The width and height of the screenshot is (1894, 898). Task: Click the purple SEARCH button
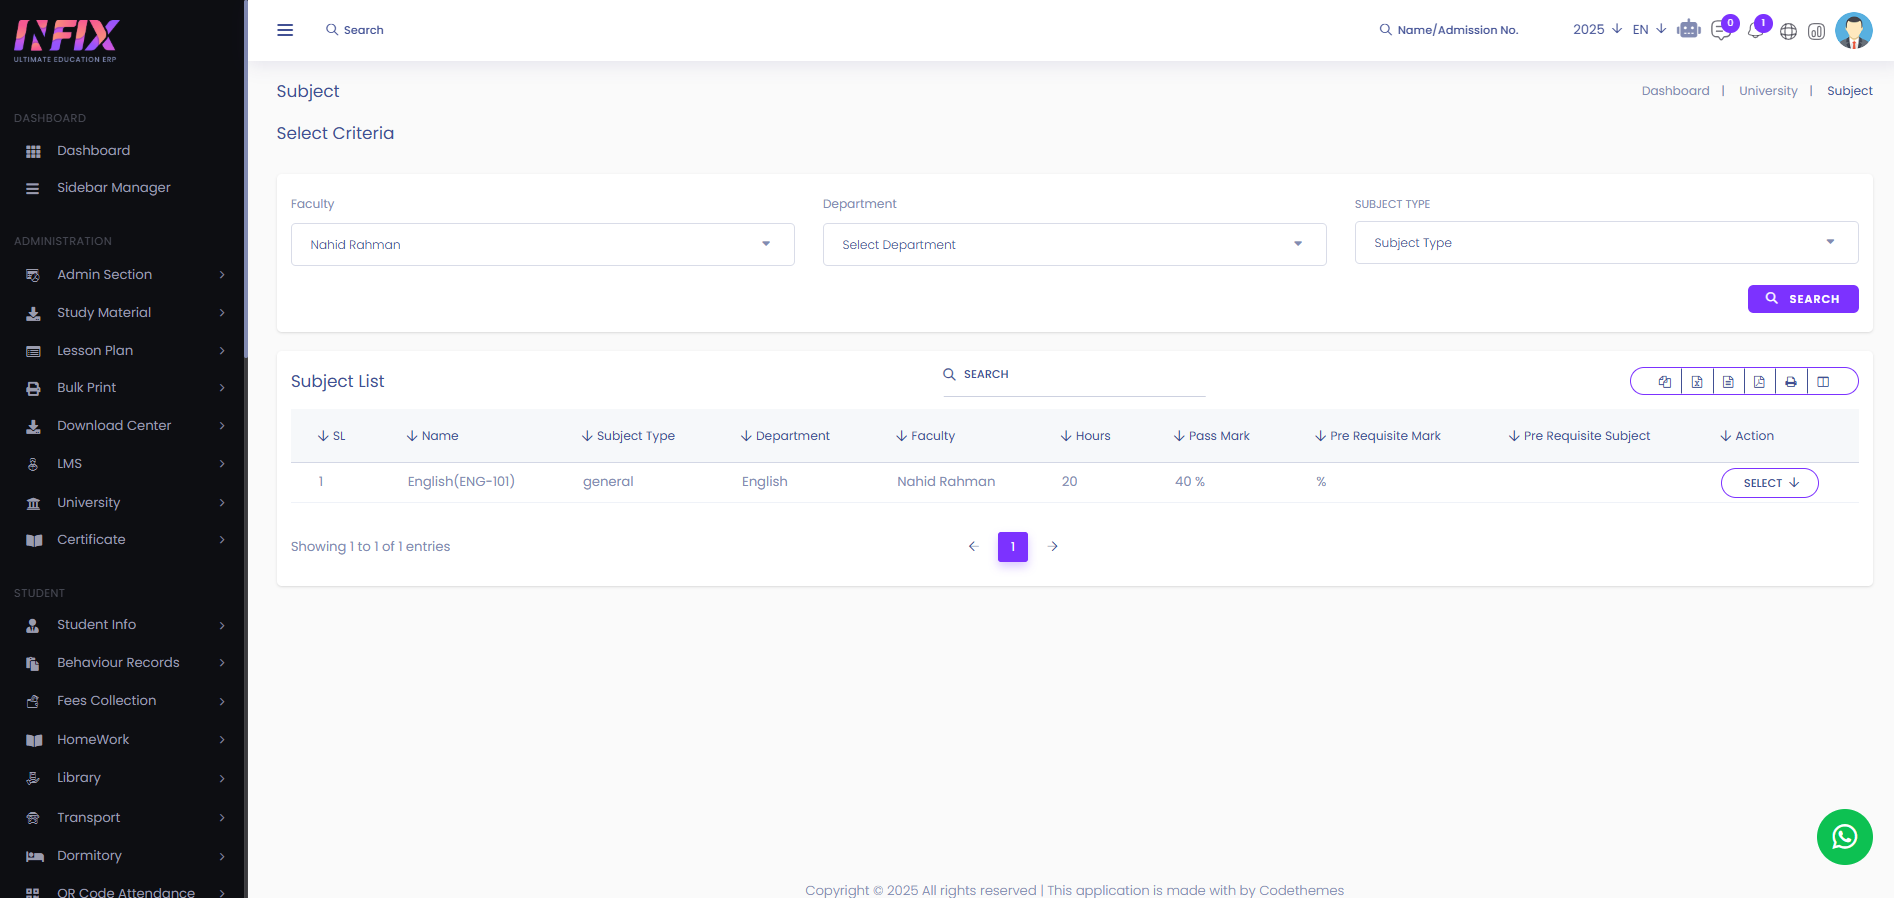coord(1803,299)
